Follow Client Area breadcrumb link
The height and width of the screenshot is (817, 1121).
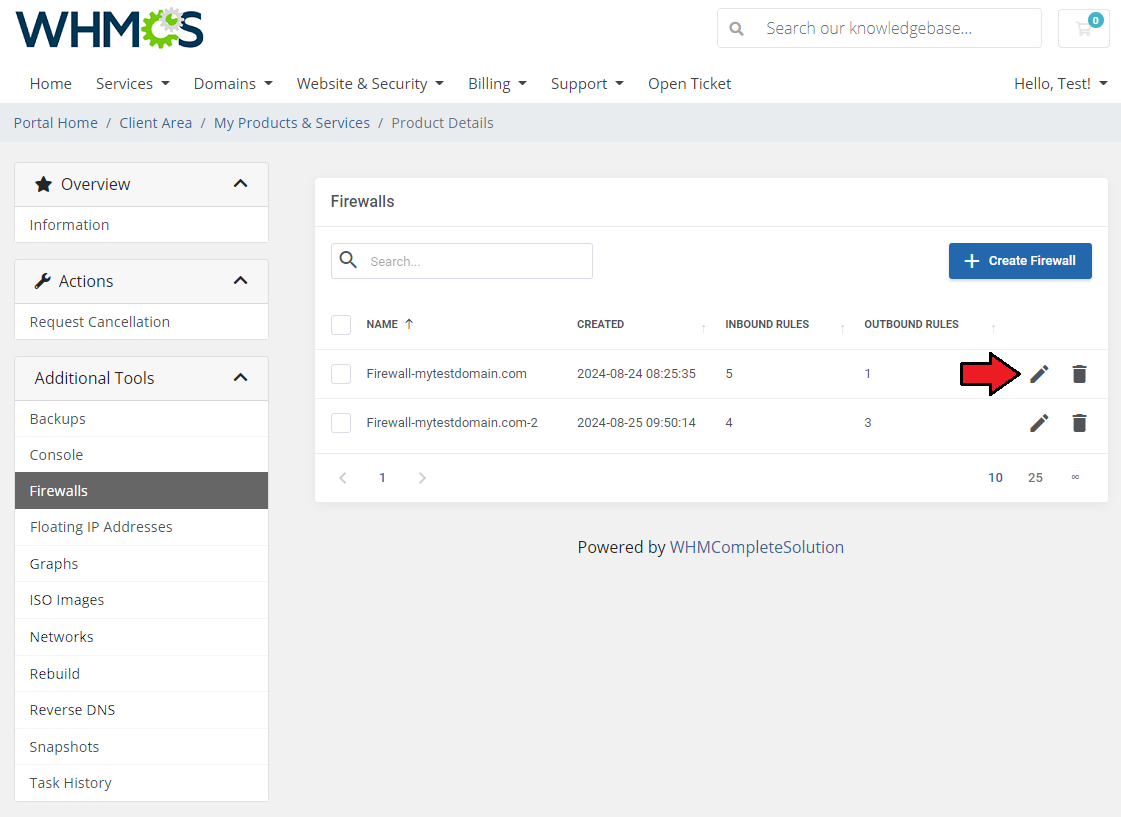[156, 123]
